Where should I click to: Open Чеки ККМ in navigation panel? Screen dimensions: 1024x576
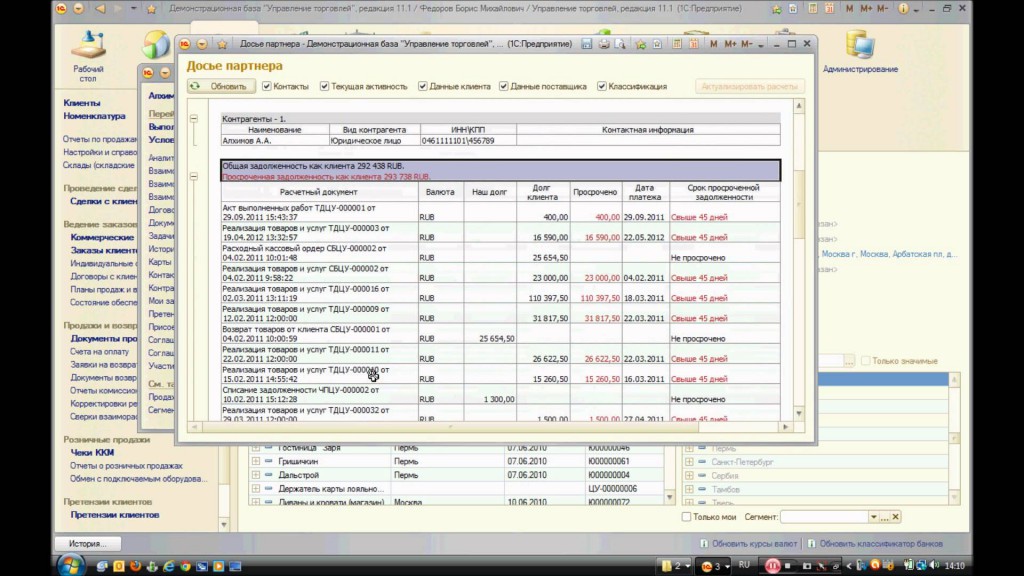point(92,452)
